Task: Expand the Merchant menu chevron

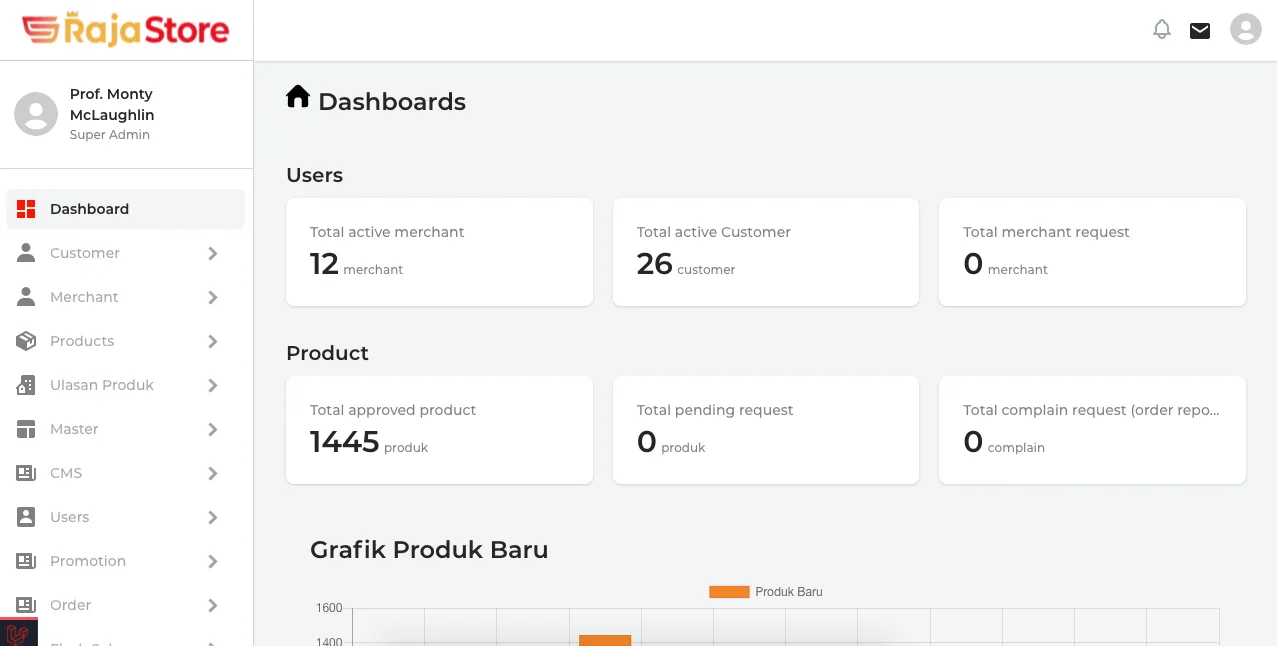Action: click(x=213, y=297)
